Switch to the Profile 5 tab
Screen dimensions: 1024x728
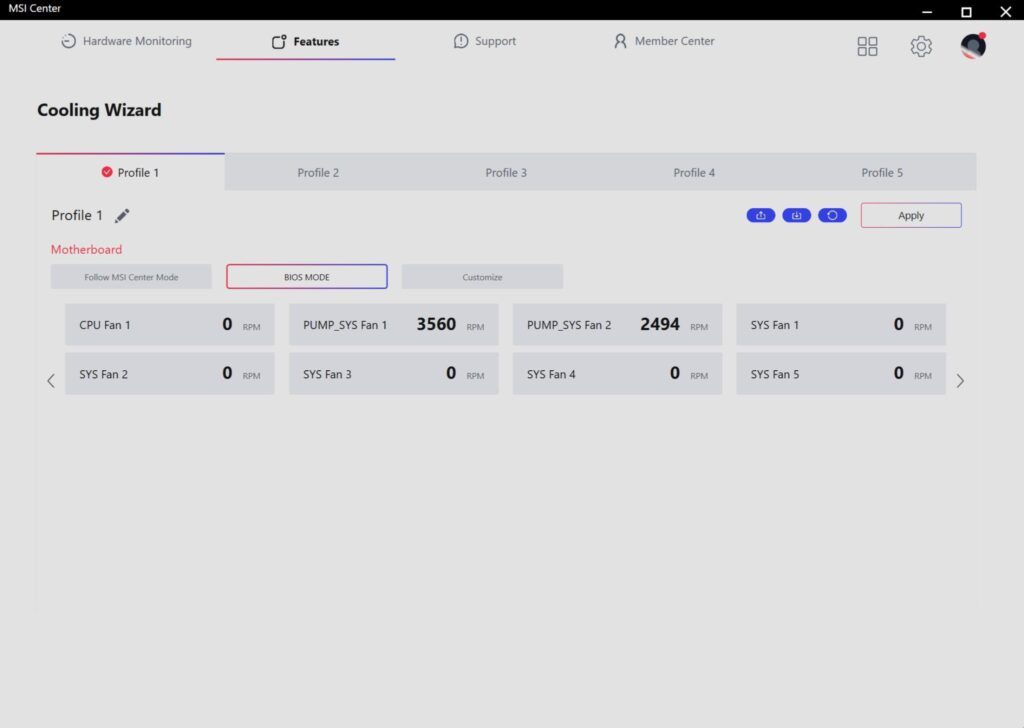click(x=882, y=172)
